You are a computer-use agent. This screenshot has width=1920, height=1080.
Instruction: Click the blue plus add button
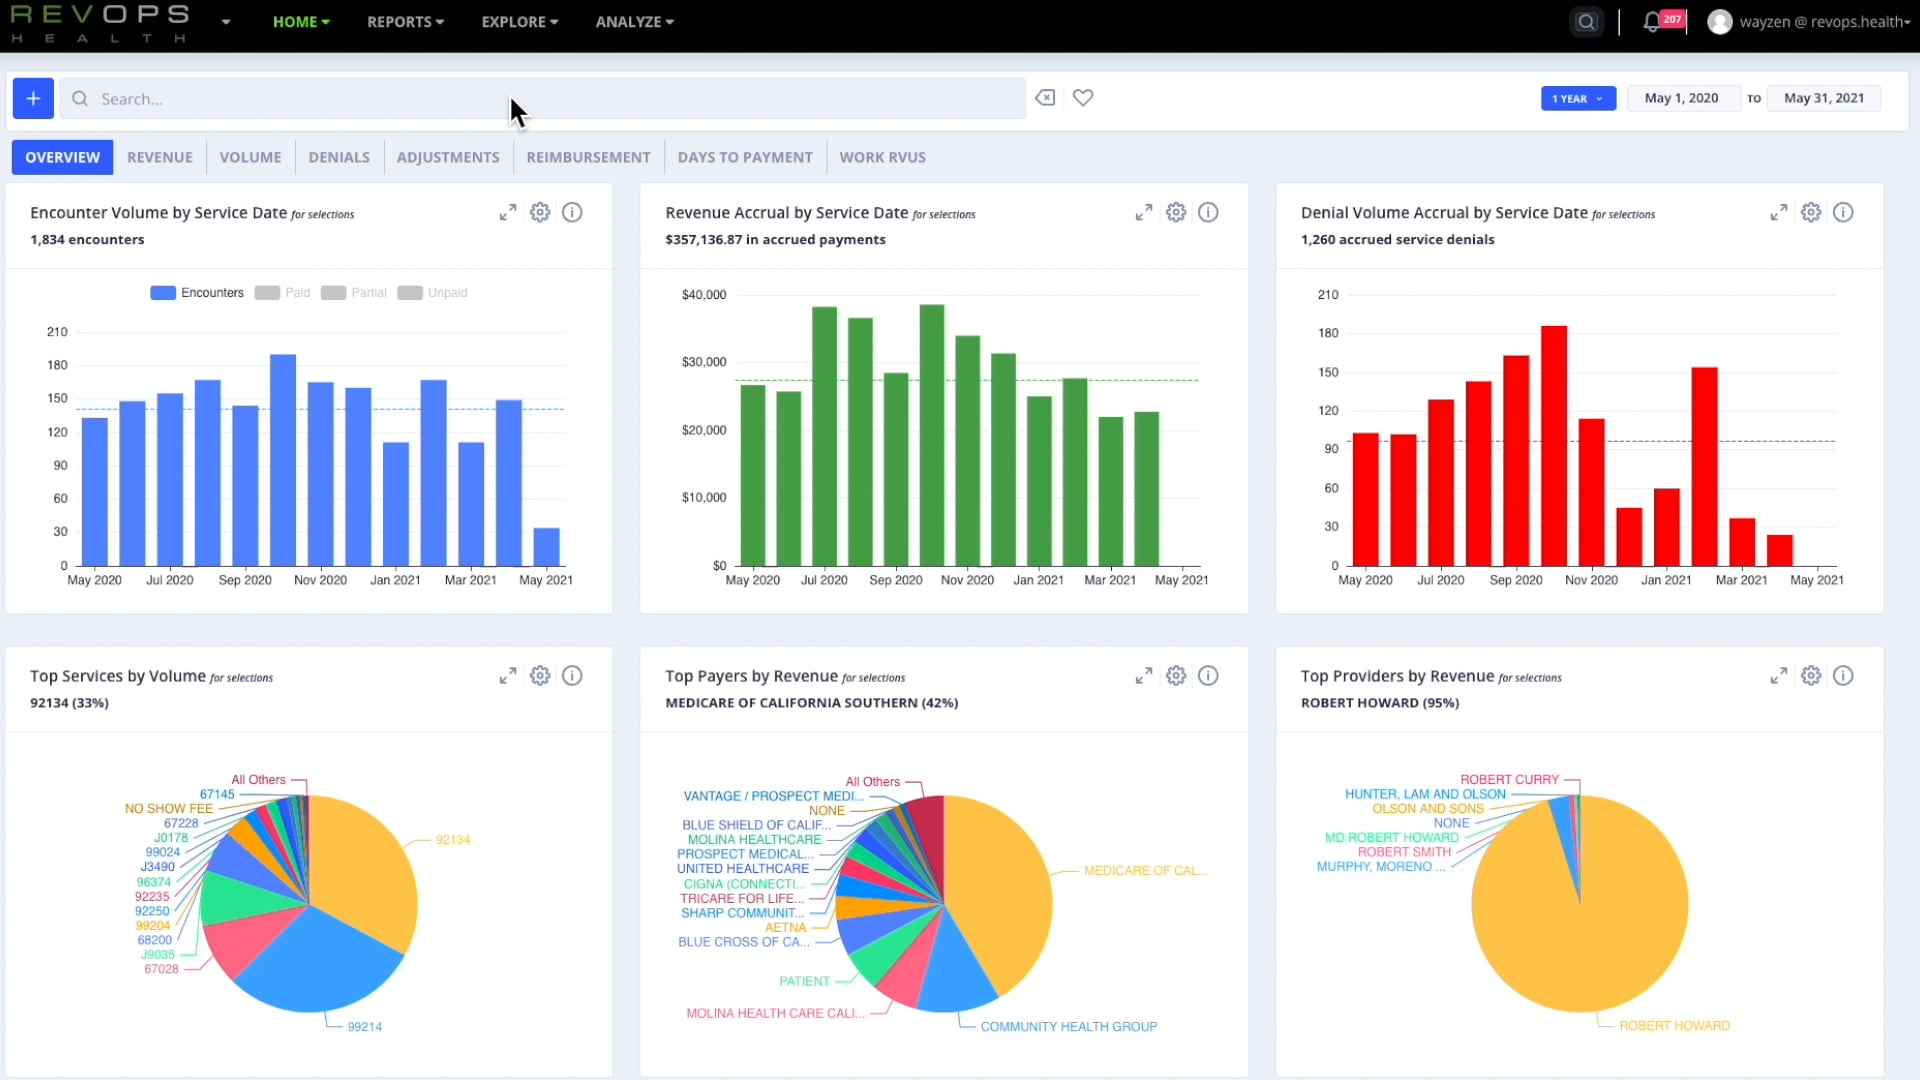pos(33,98)
